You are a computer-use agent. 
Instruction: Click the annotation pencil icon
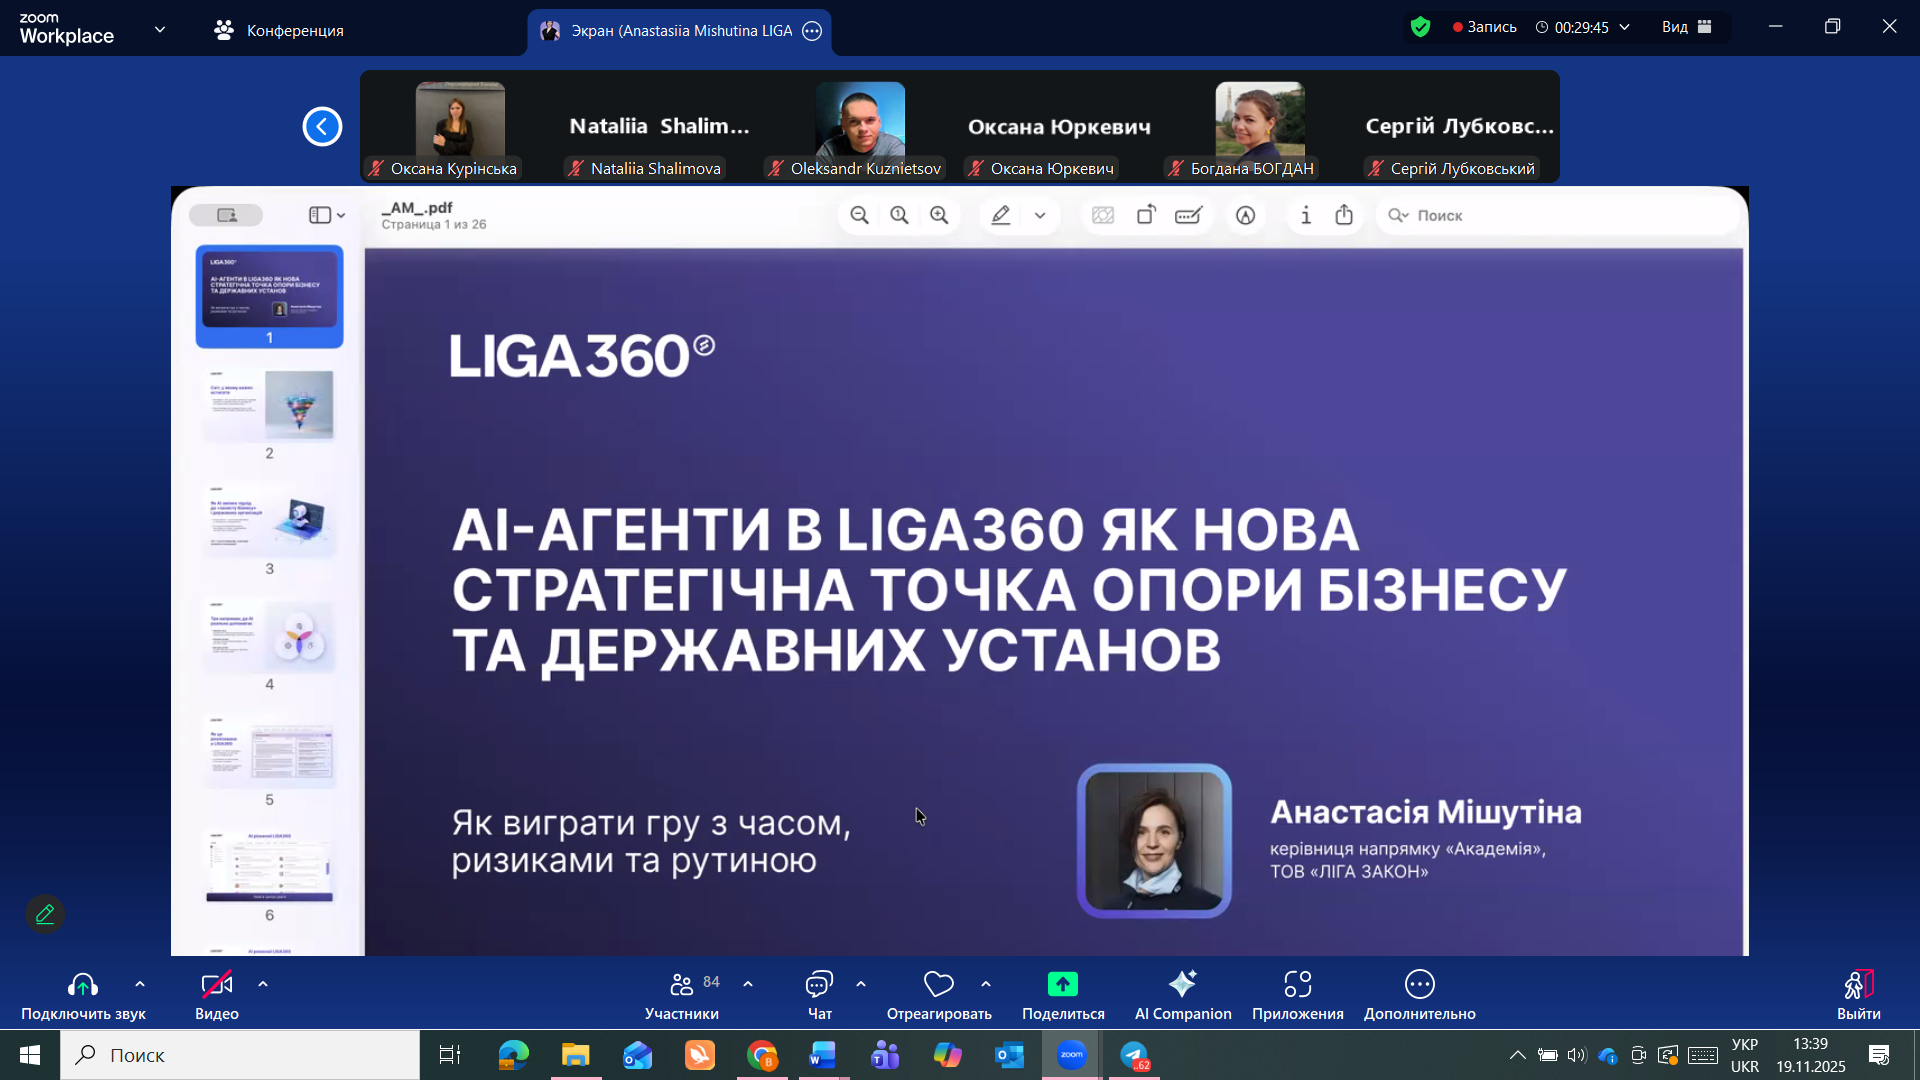tap(45, 914)
